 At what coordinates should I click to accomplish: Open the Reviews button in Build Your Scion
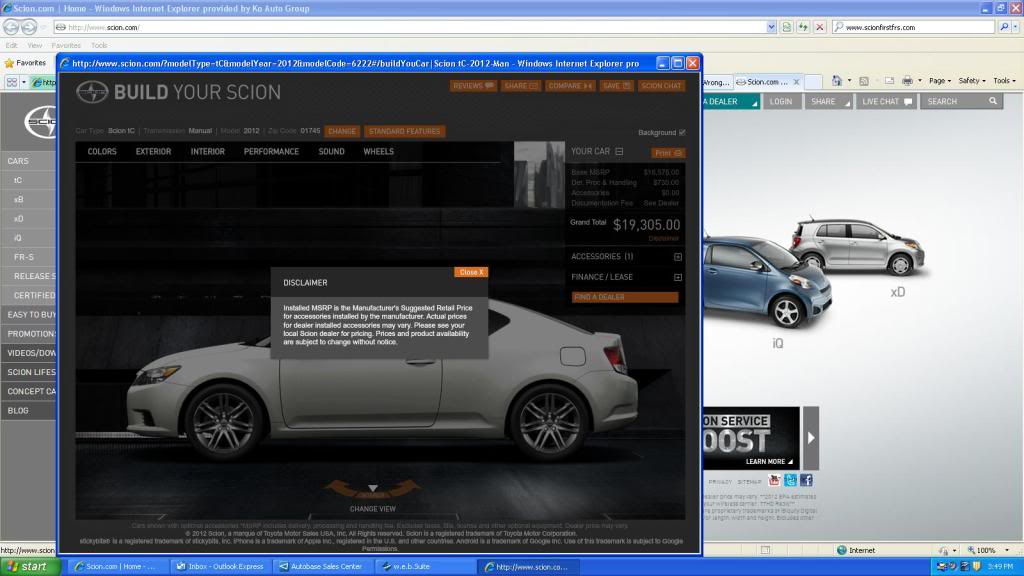click(473, 86)
